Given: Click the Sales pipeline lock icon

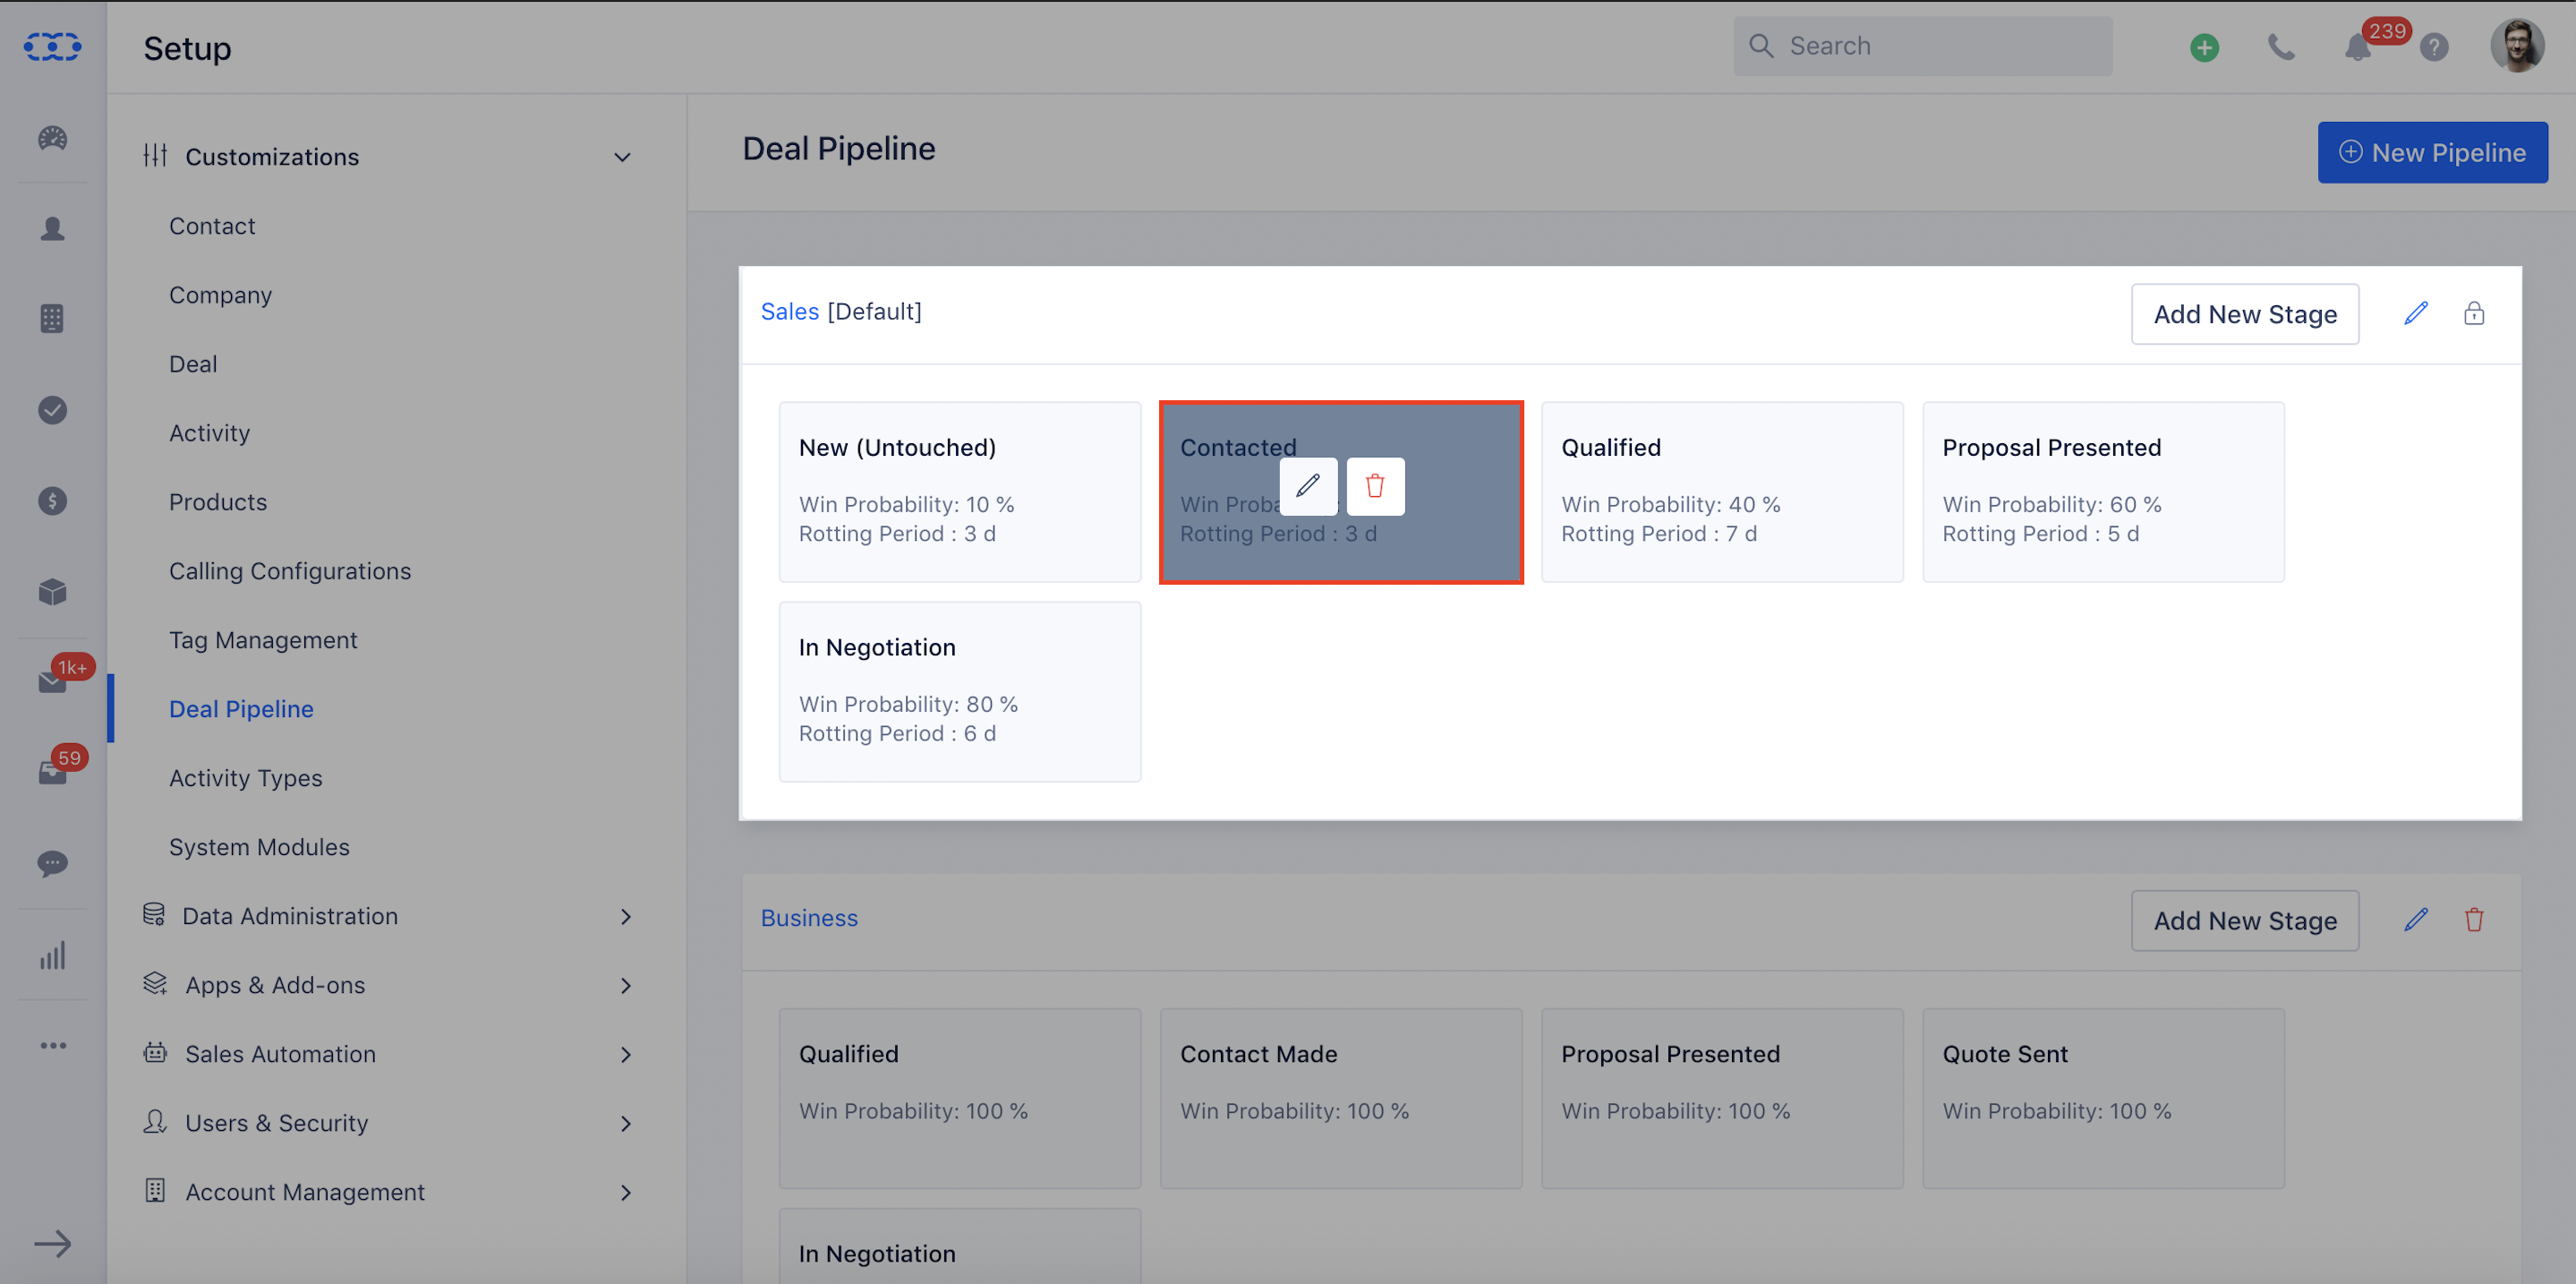Looking at the screenshot, I should point(2474,313).
